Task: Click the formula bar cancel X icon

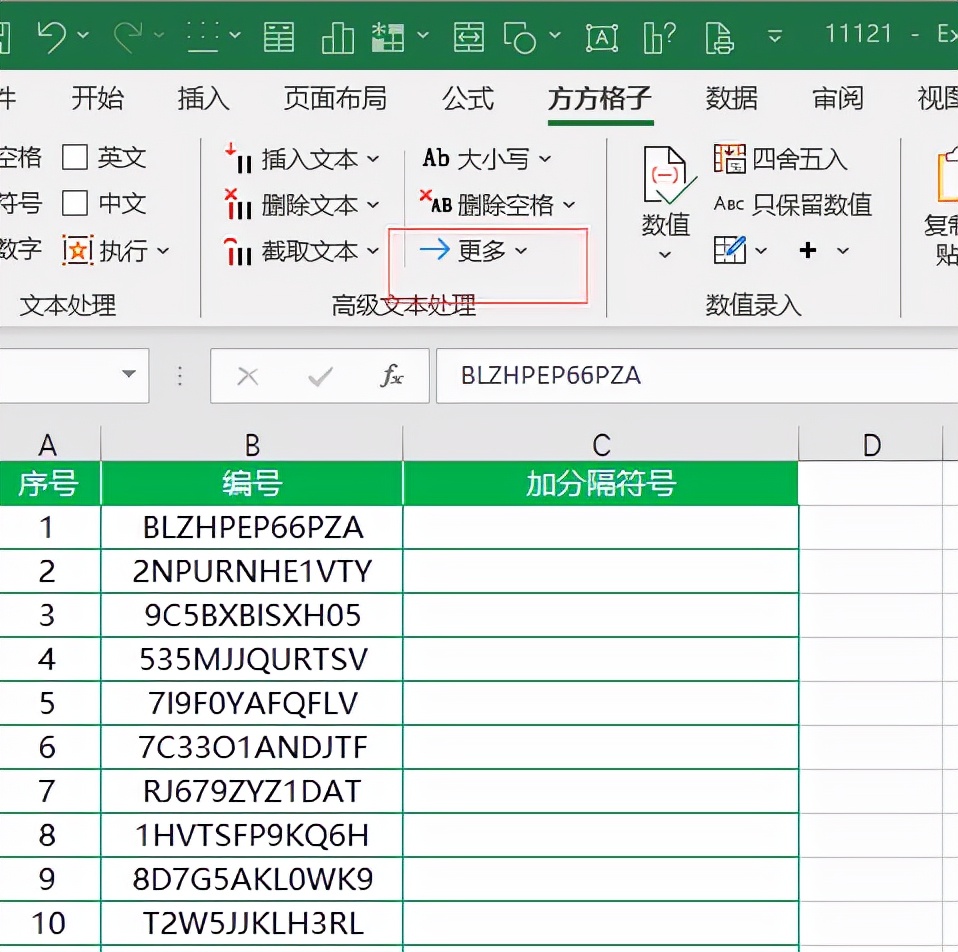Action: click(x=247, y=376)
